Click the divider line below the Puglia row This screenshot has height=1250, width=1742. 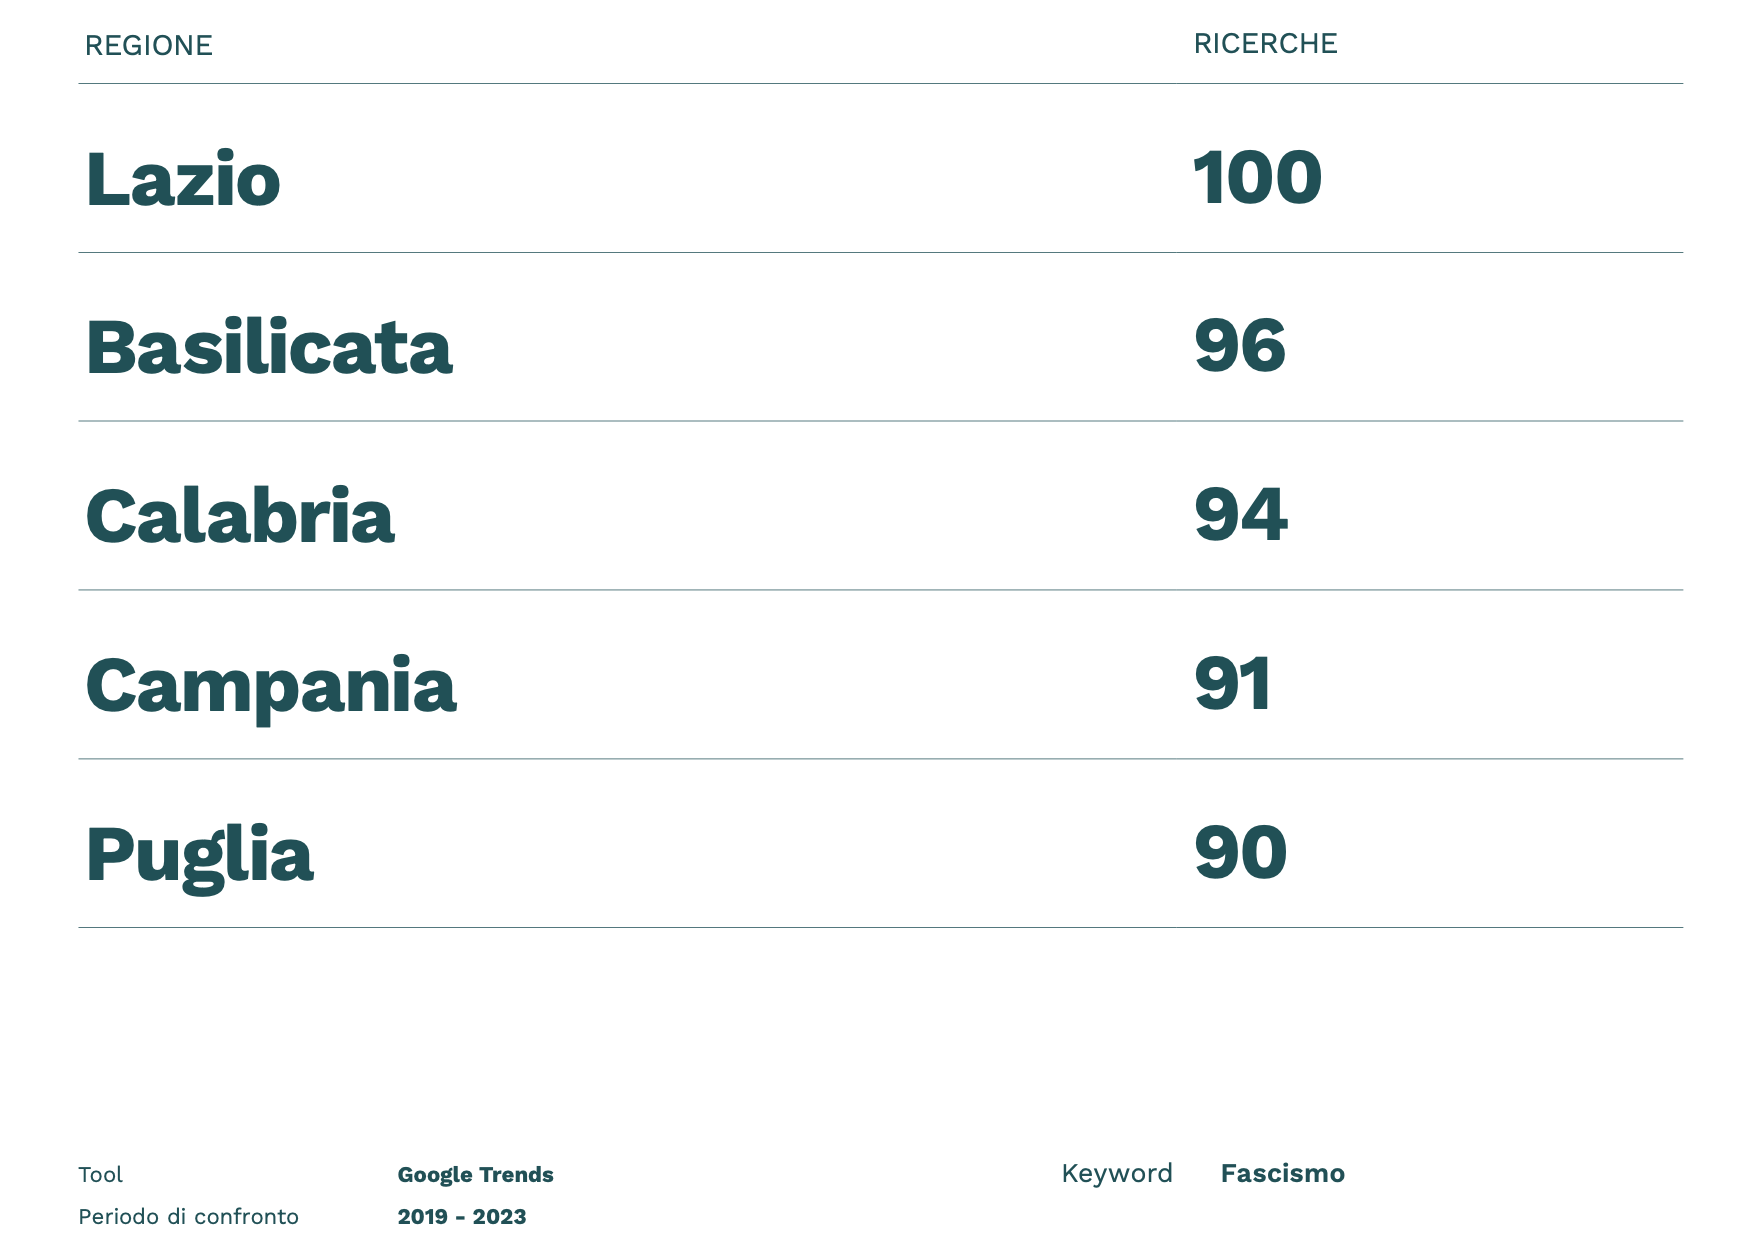[x=880, y=928]
